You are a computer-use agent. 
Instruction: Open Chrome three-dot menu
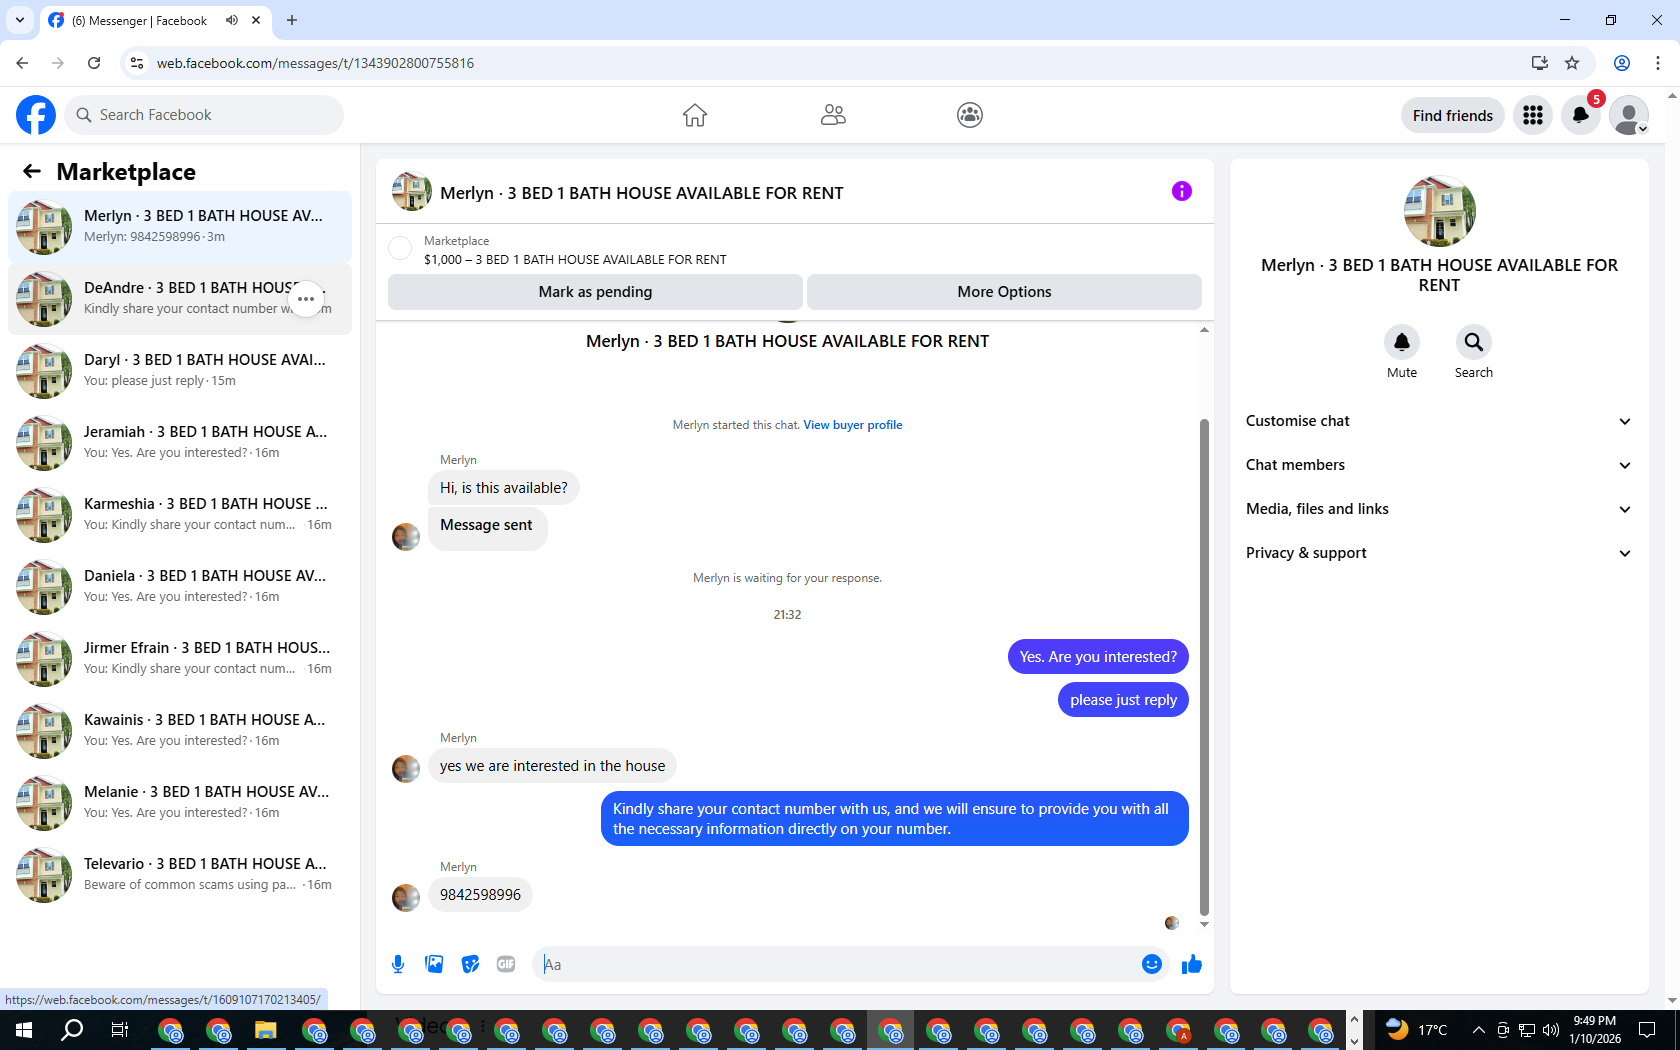coord(1658,63)
